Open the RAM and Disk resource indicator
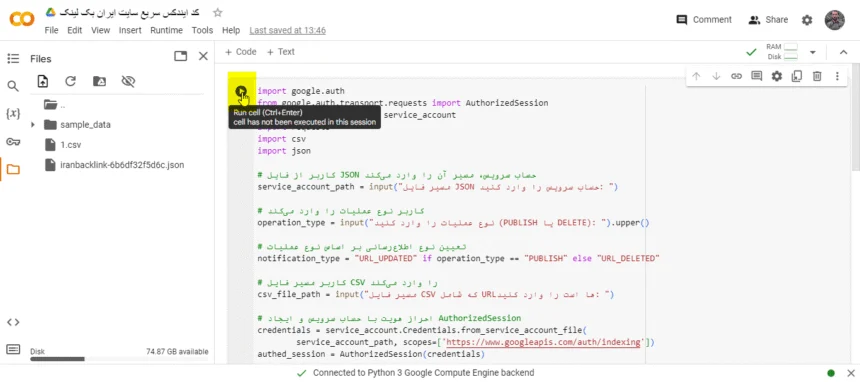This screenshot has width=860, height=382. coord(782,52)
